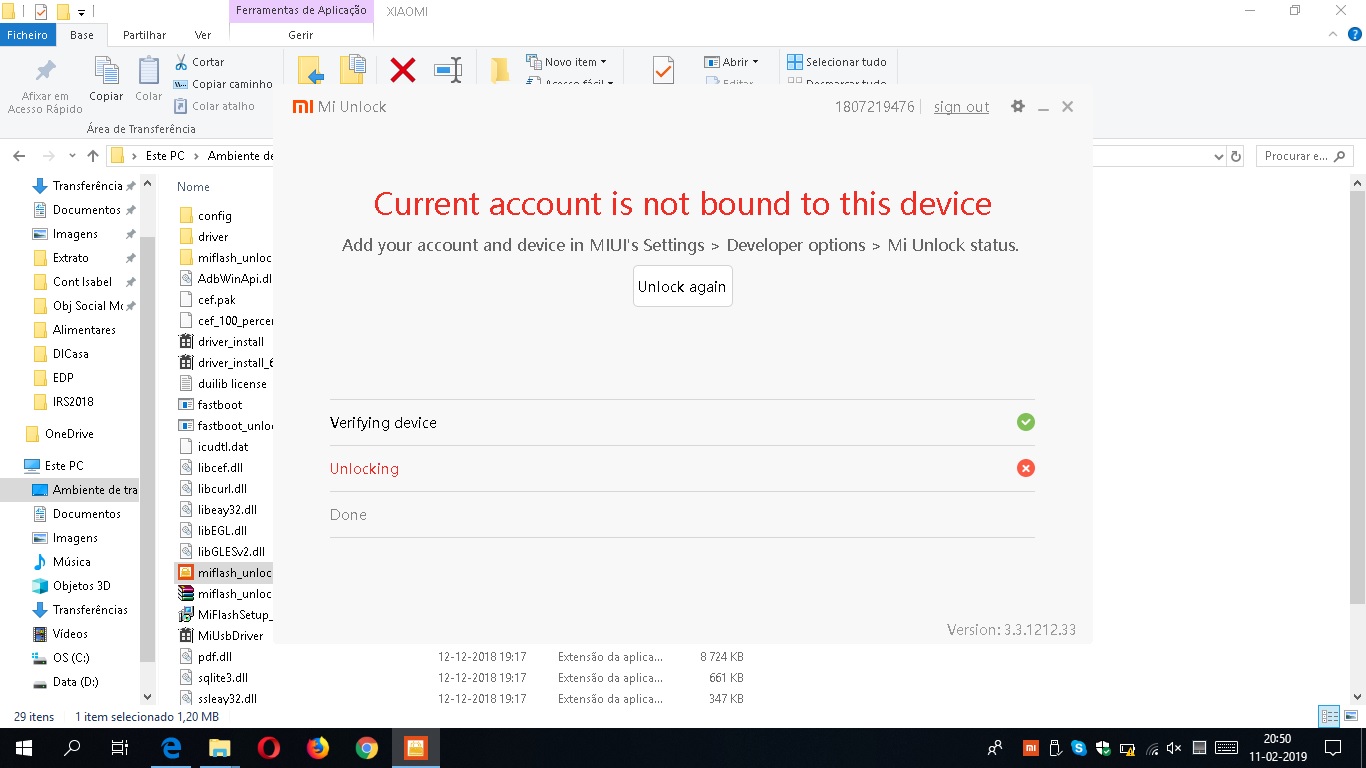
Task: Click Cortar scissors in ribbon
Action: tap(199, 62)
